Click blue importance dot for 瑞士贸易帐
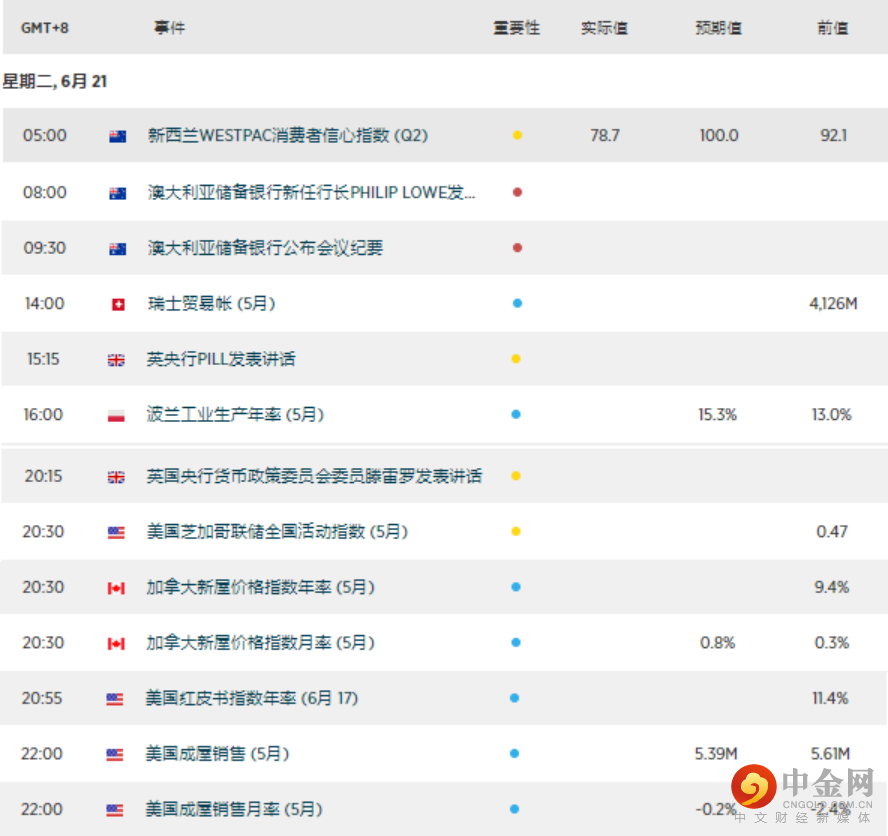888x836 pixels. coord(517,304)
